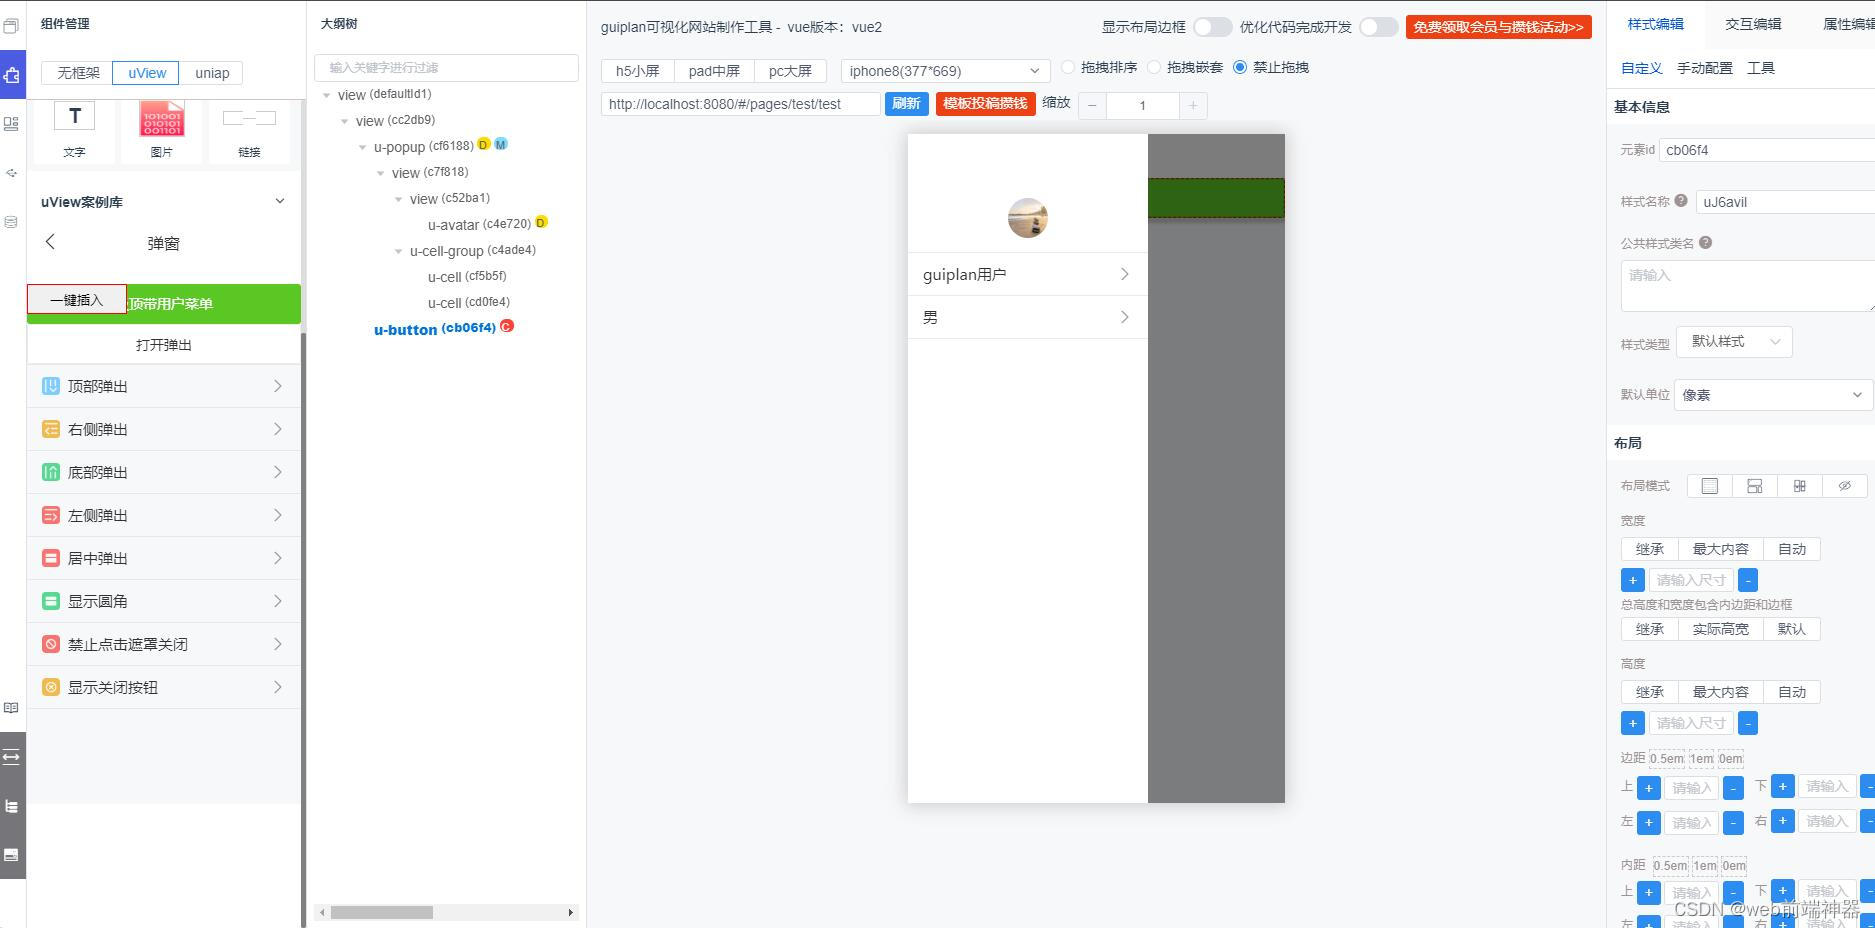Toggle the 优化代码完成开发 switch
This screenshot has width=1875, height=928.
click(1379, 27)
